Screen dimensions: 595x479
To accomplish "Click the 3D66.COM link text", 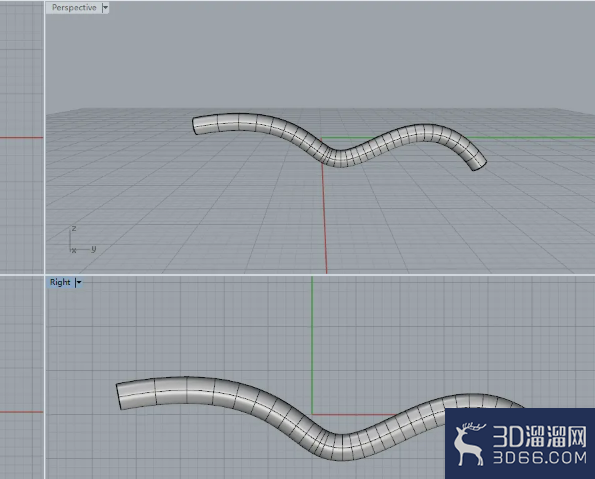I will coord(540,458).
